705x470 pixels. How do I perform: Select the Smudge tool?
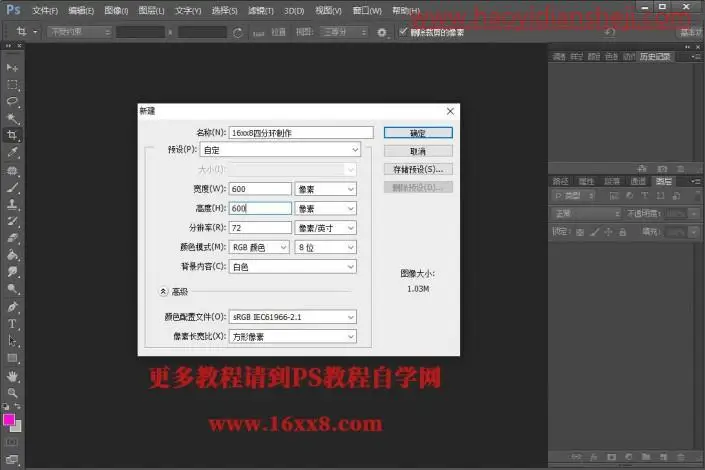[x=12, y=272]
